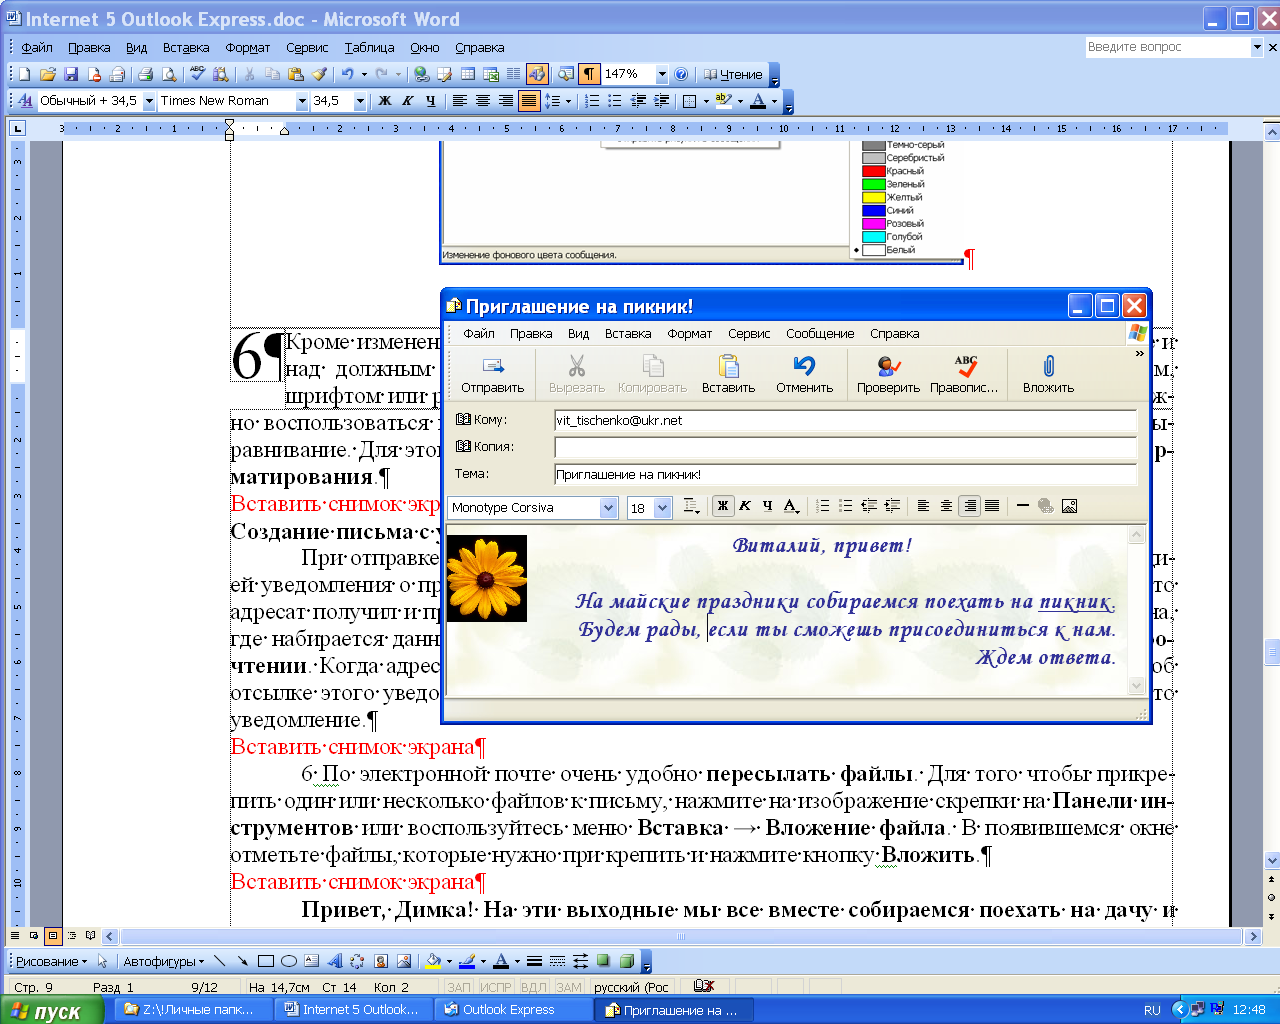Run Правопис… spelling check in message window

[964, 374]
